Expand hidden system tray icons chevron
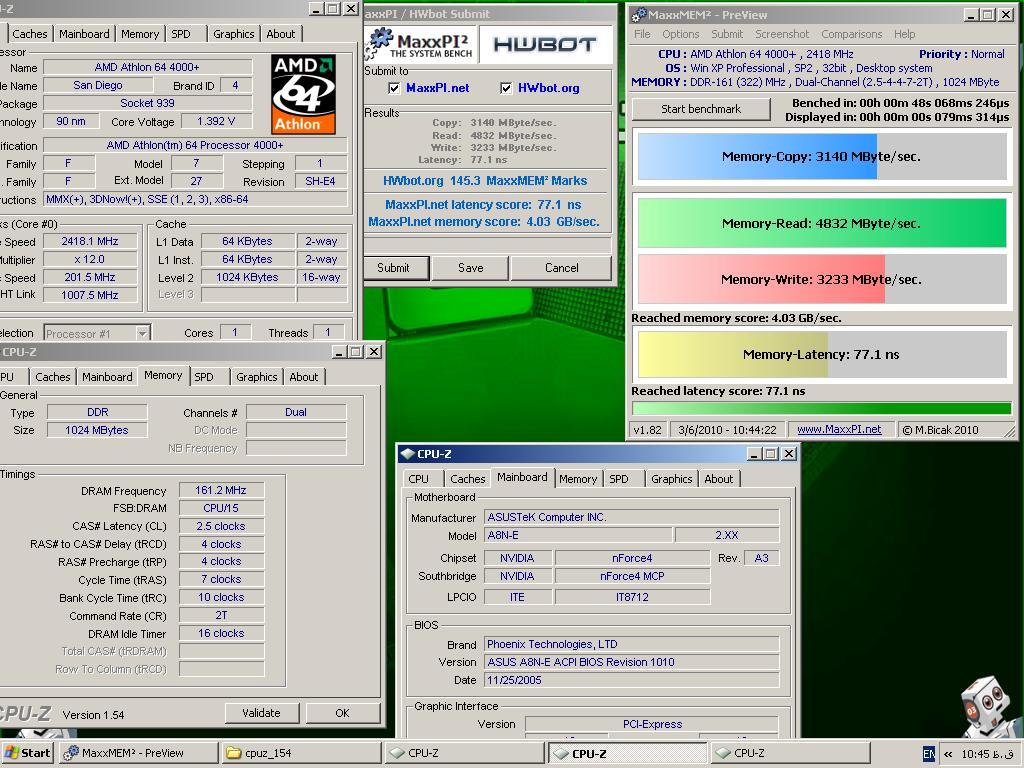 [x=948, y=754]
